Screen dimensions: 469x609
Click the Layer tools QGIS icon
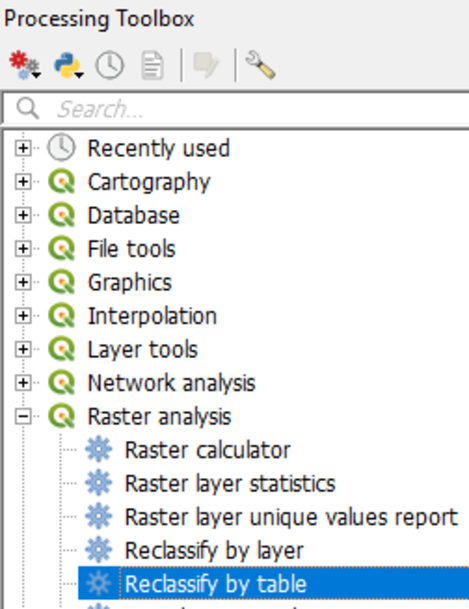pos(61,349)
